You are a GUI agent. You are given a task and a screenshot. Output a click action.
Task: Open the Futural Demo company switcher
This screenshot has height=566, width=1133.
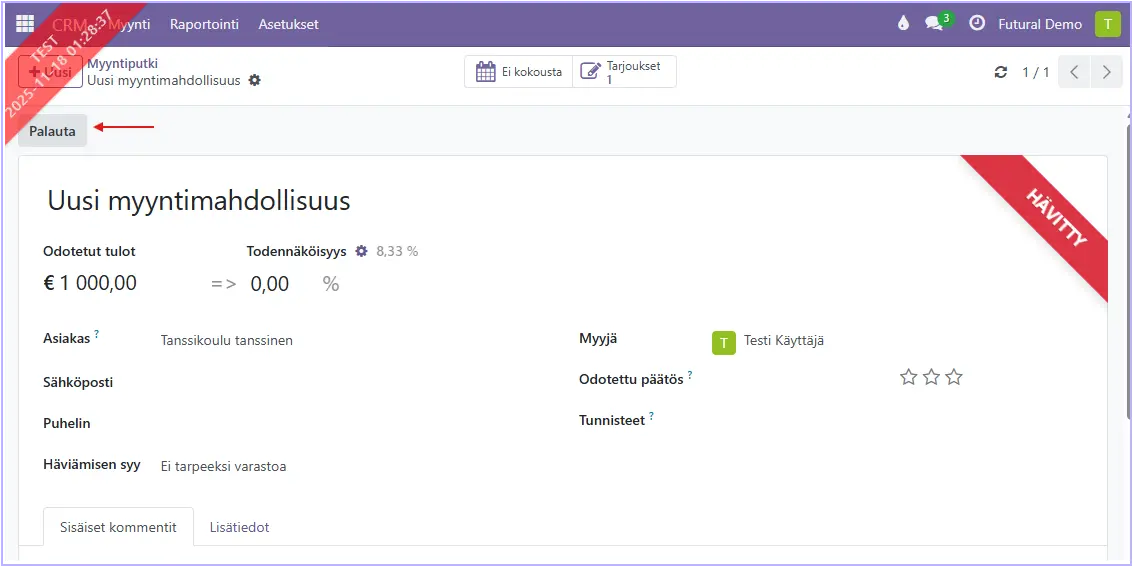pyautogui.click(x=1040, y=24)
